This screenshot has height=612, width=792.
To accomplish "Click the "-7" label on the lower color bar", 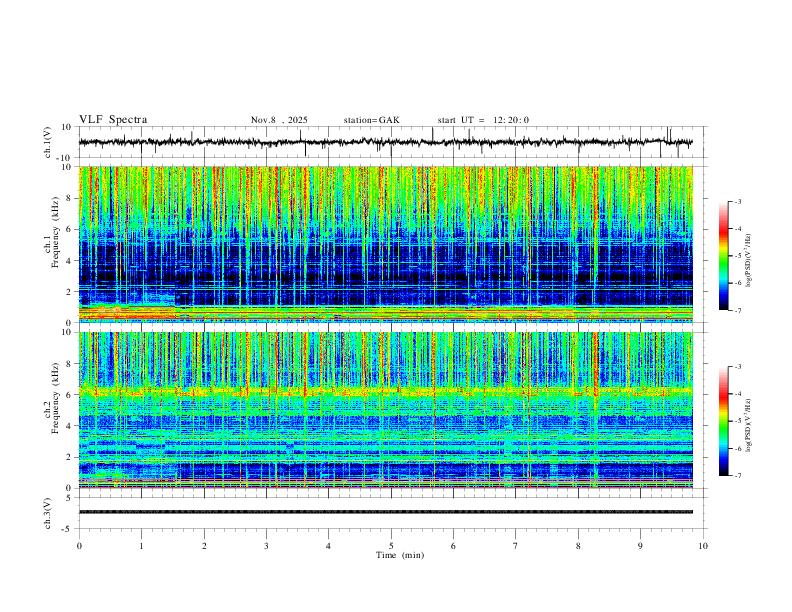I will pyautogui.click(x=738, y=476).
